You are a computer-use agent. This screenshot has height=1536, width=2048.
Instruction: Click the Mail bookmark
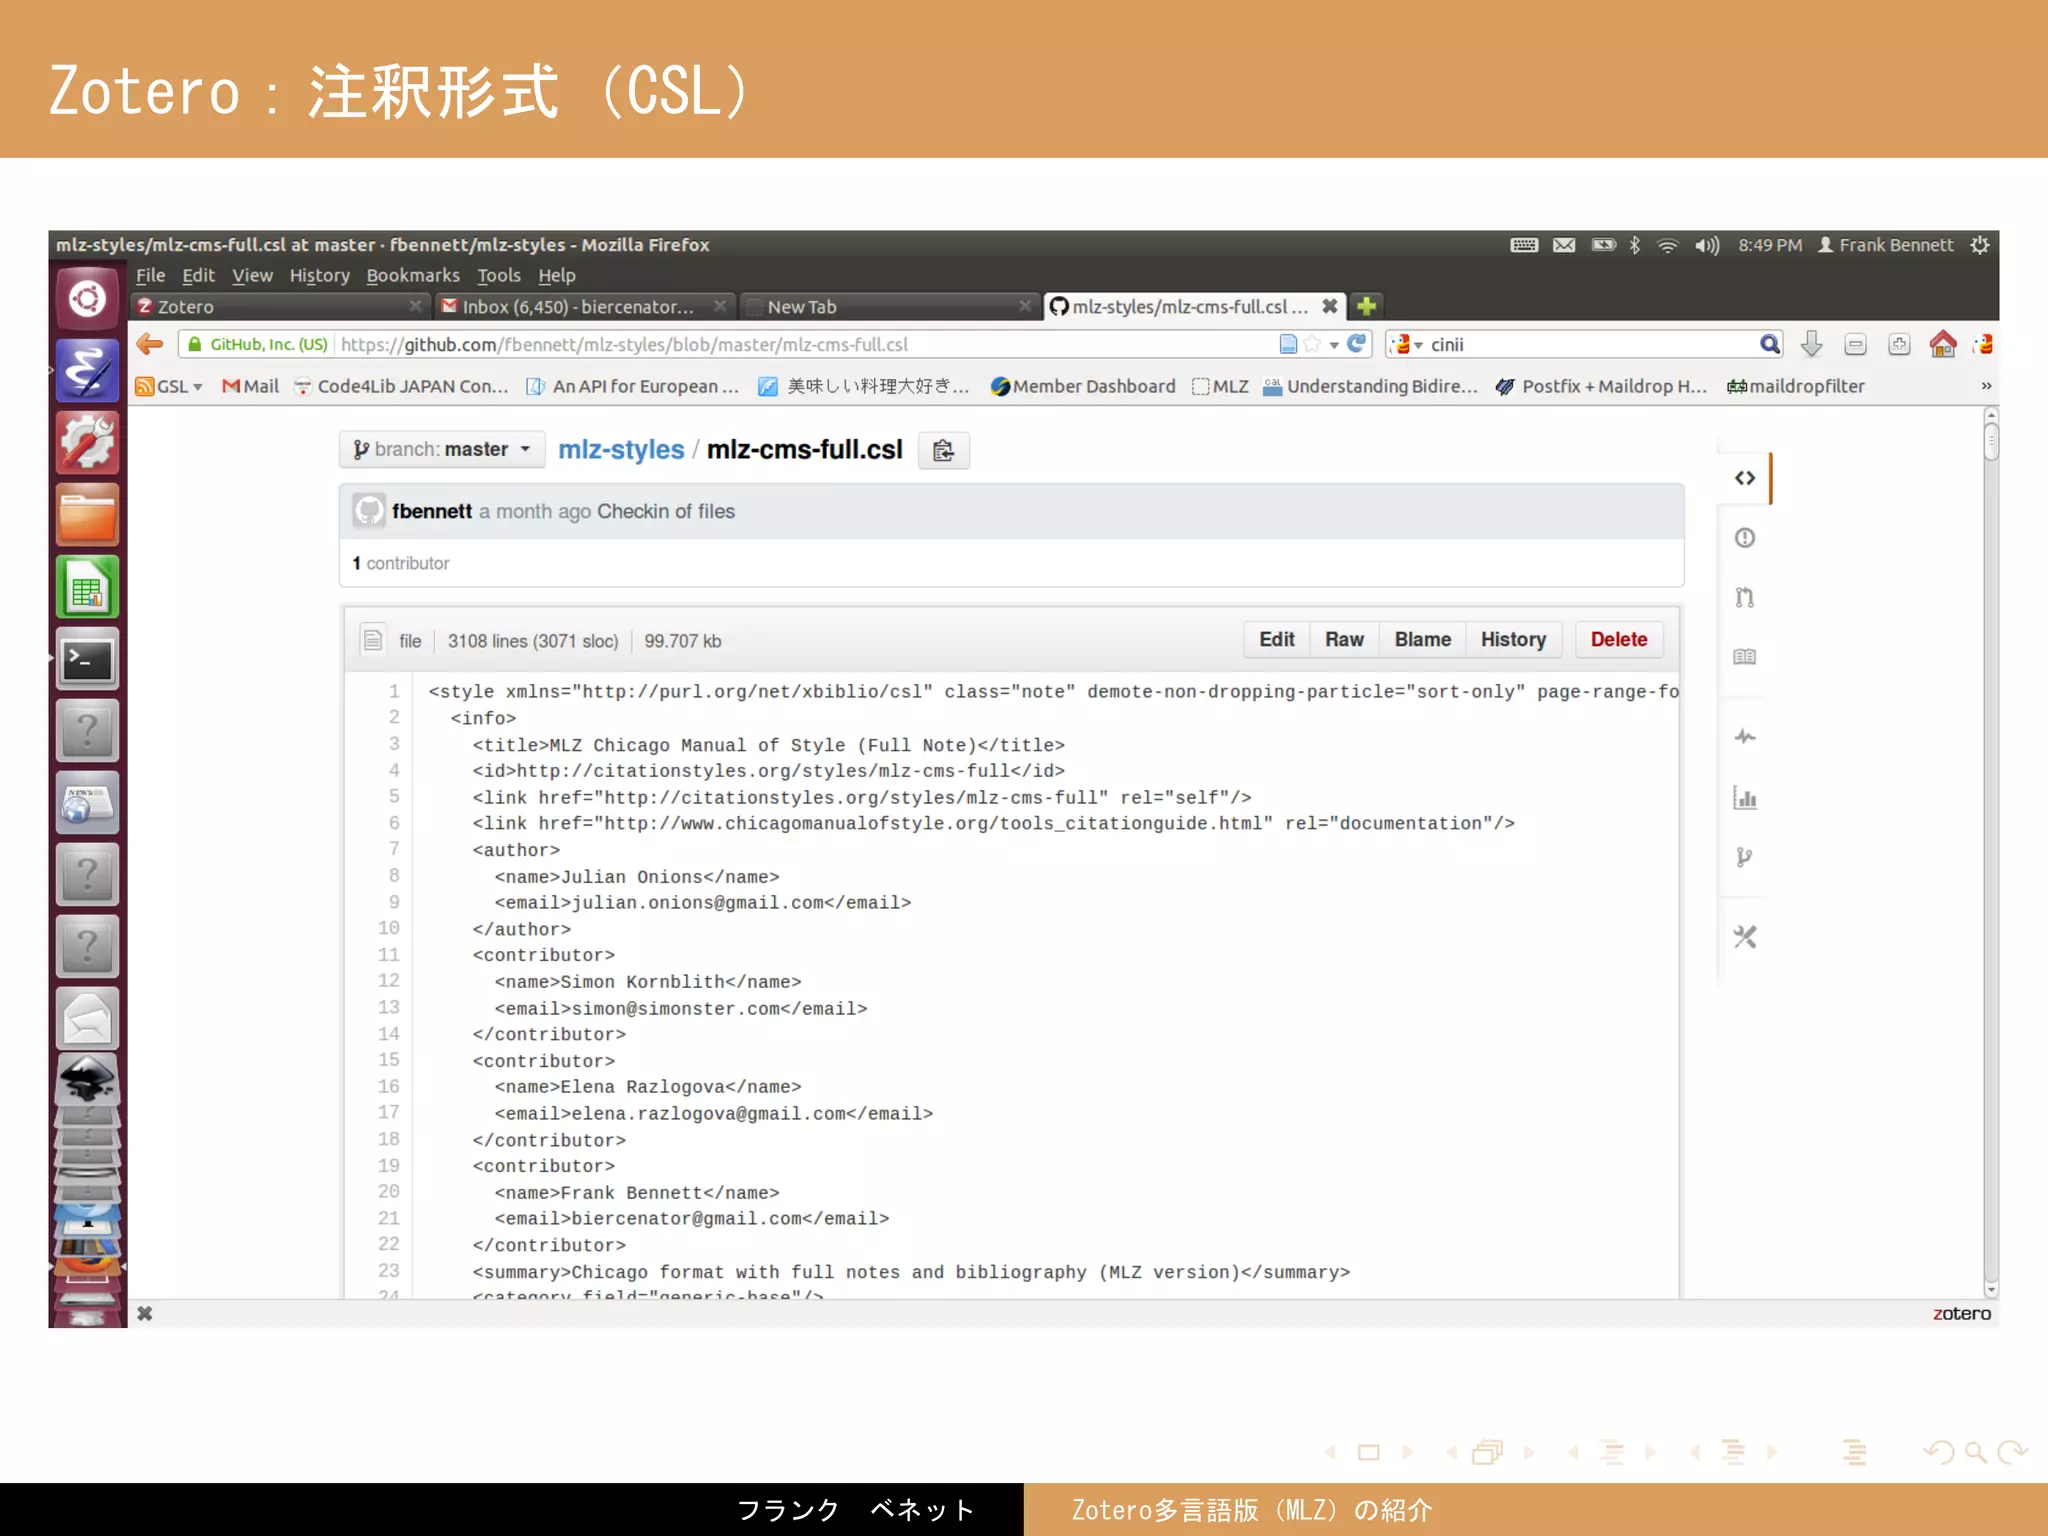(250, 386)
